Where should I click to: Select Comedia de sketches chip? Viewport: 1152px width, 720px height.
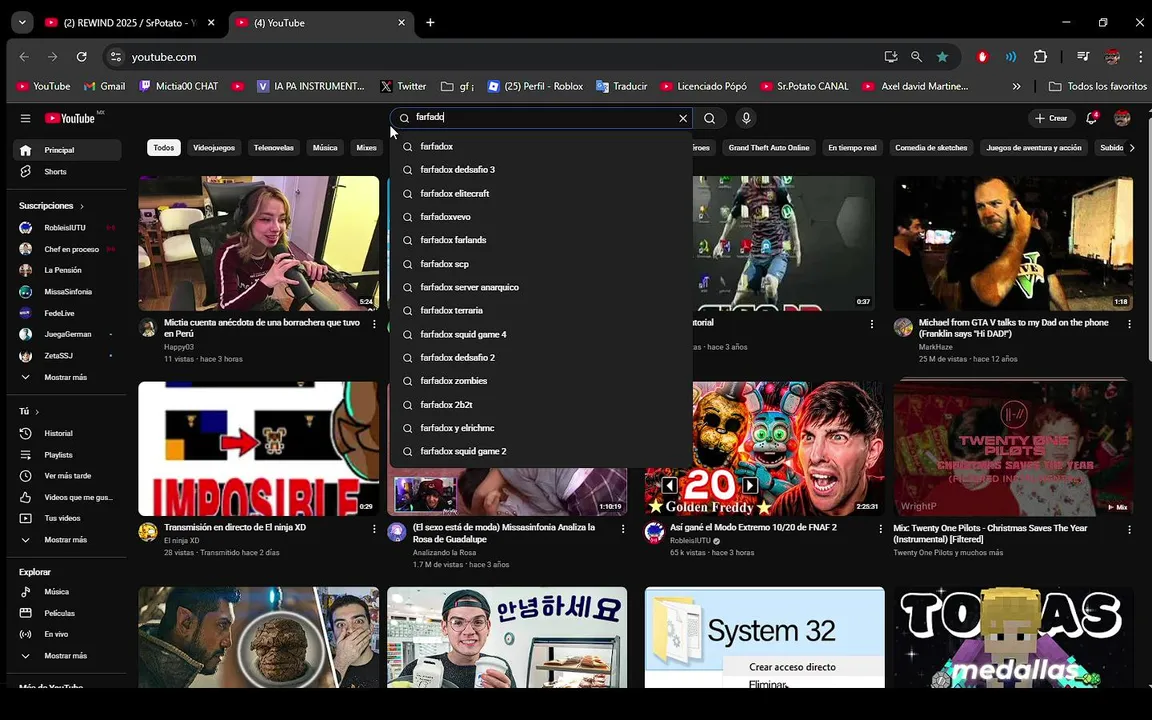tap(931, 148)
